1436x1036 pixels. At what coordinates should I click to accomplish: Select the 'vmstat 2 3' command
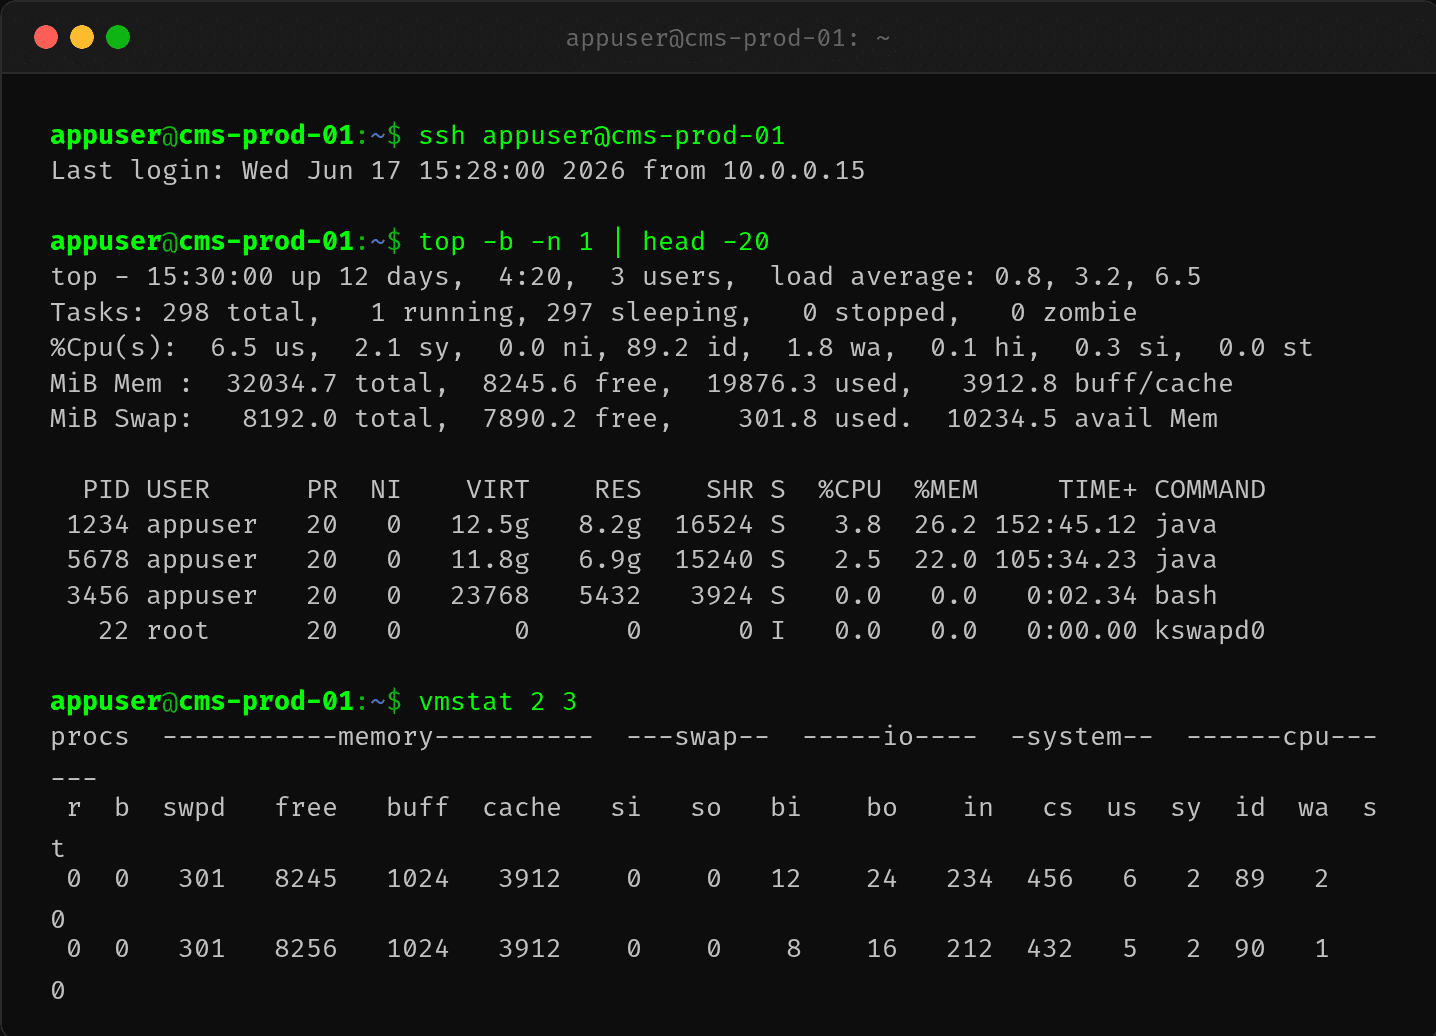pyautogui.click(x=498, y=701)
